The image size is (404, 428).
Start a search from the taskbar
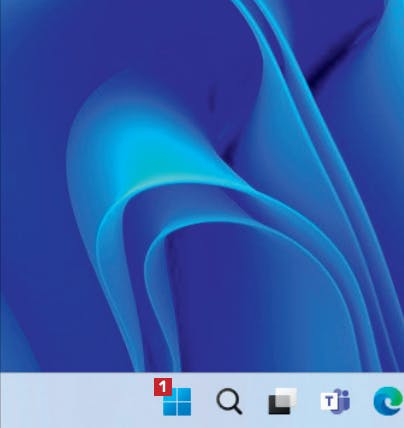229,402
